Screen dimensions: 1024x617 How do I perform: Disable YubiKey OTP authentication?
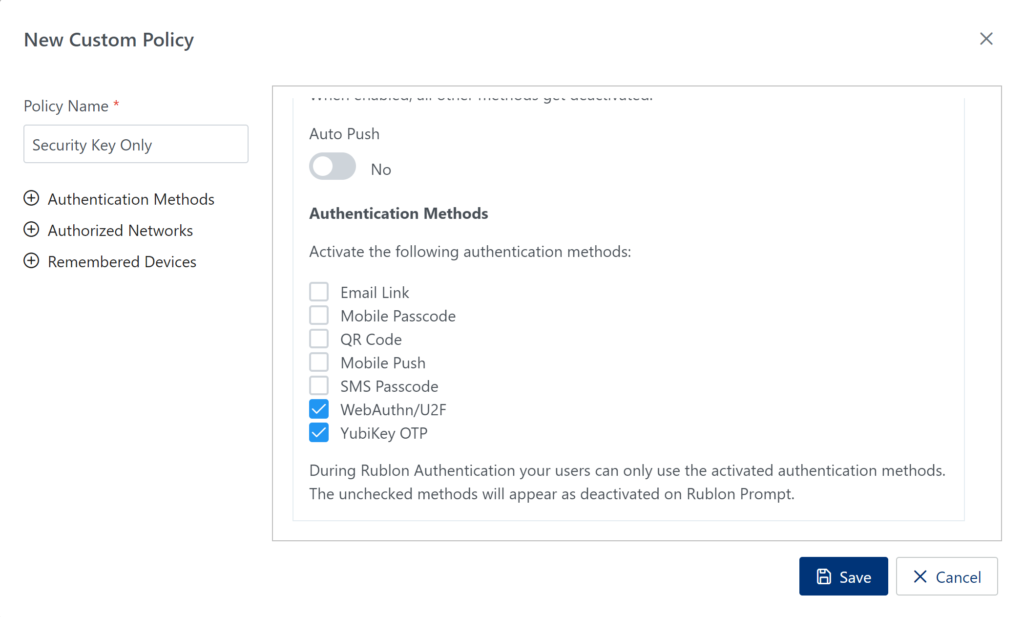tap(319, 432)
